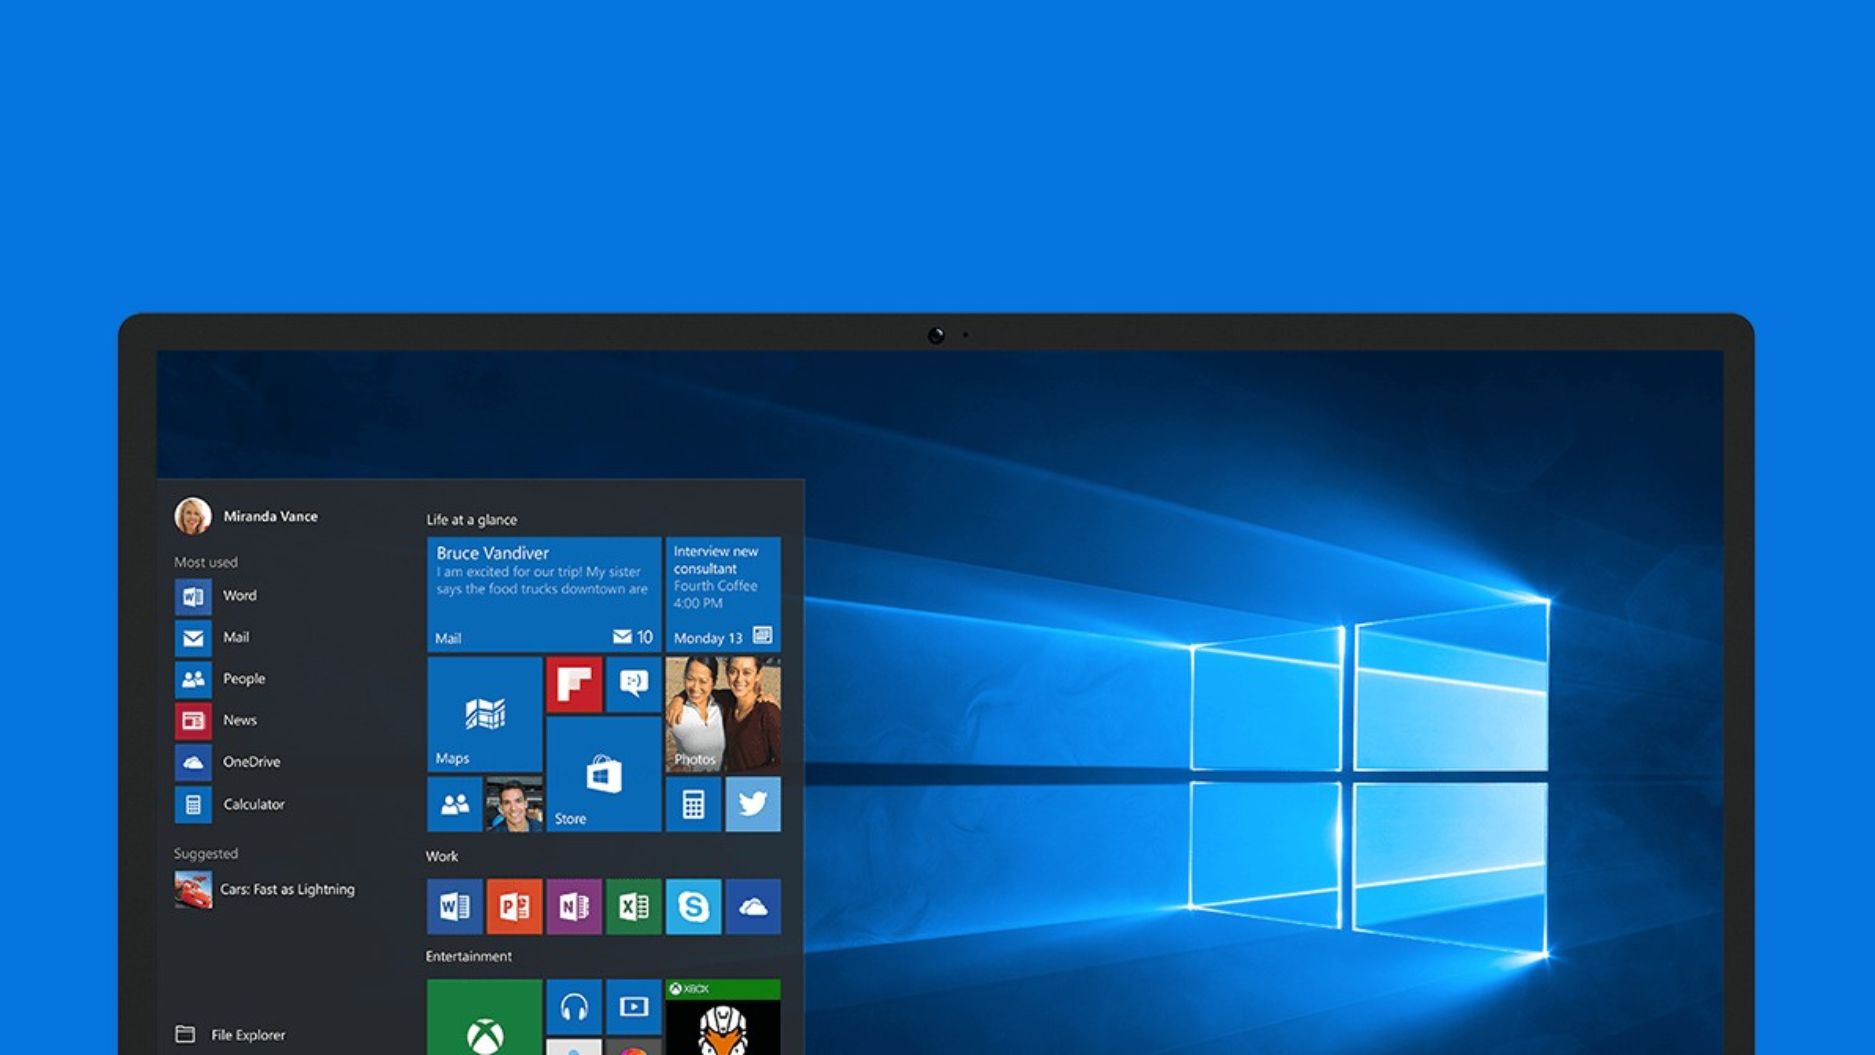Launch the Skype tile under Work
The width and height of the screenshot is (1875, 1055).
pos(693,907)
